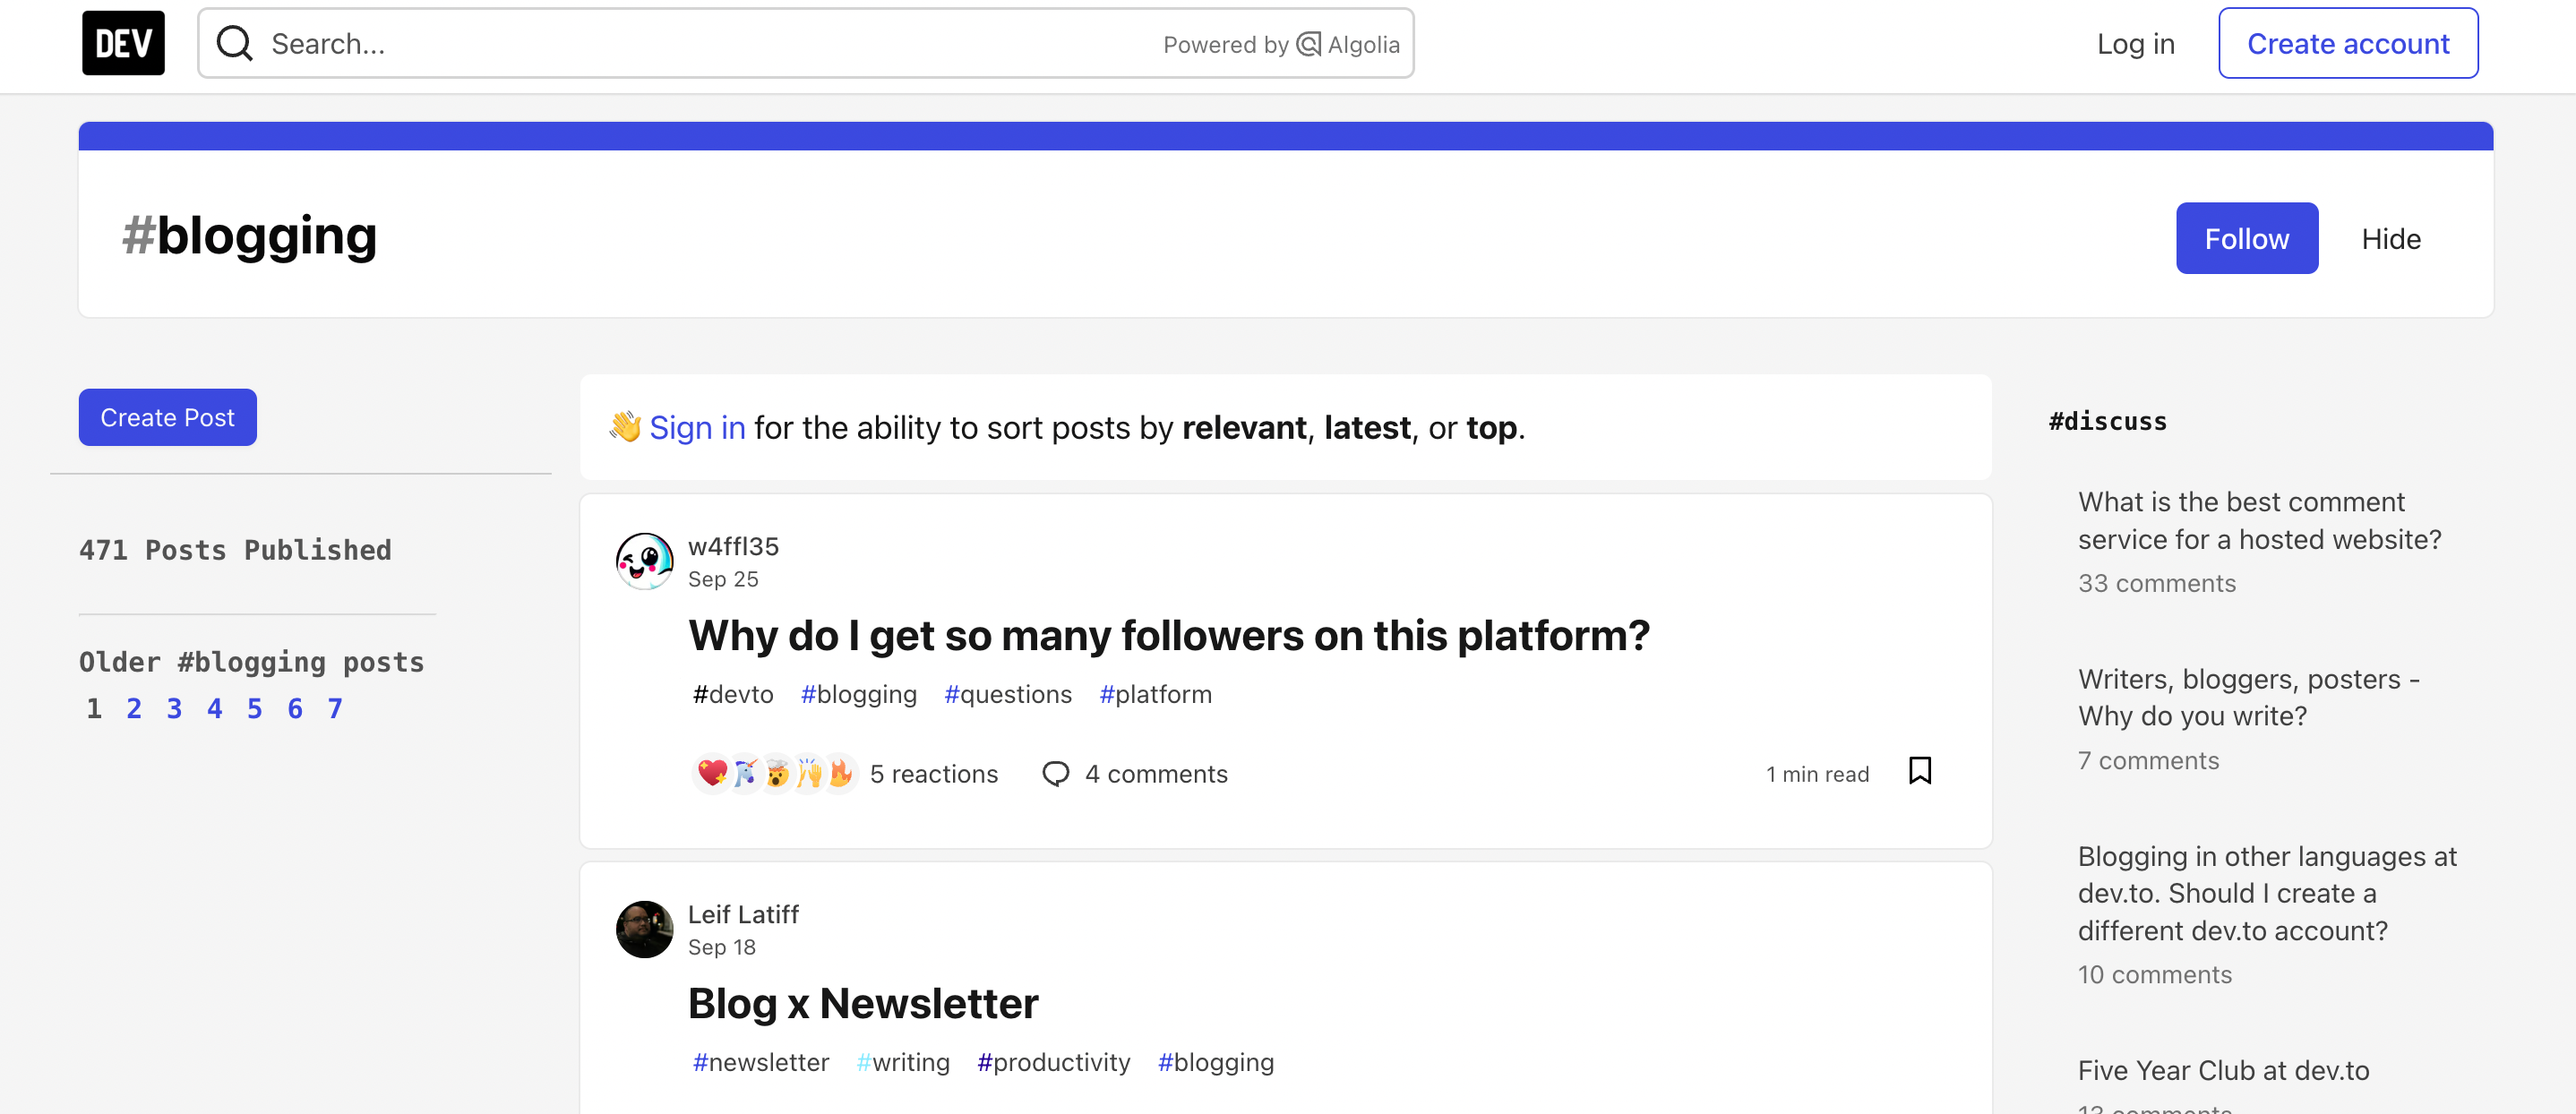Open w4ffl35's profile avatar
The width and height of the screenshot is (2576, 1114).
(x=644, y=561)
